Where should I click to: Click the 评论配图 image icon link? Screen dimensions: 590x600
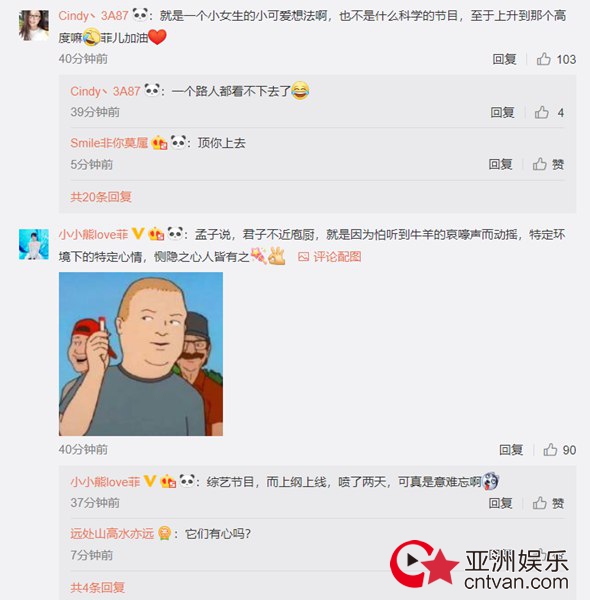coord(329,257)
